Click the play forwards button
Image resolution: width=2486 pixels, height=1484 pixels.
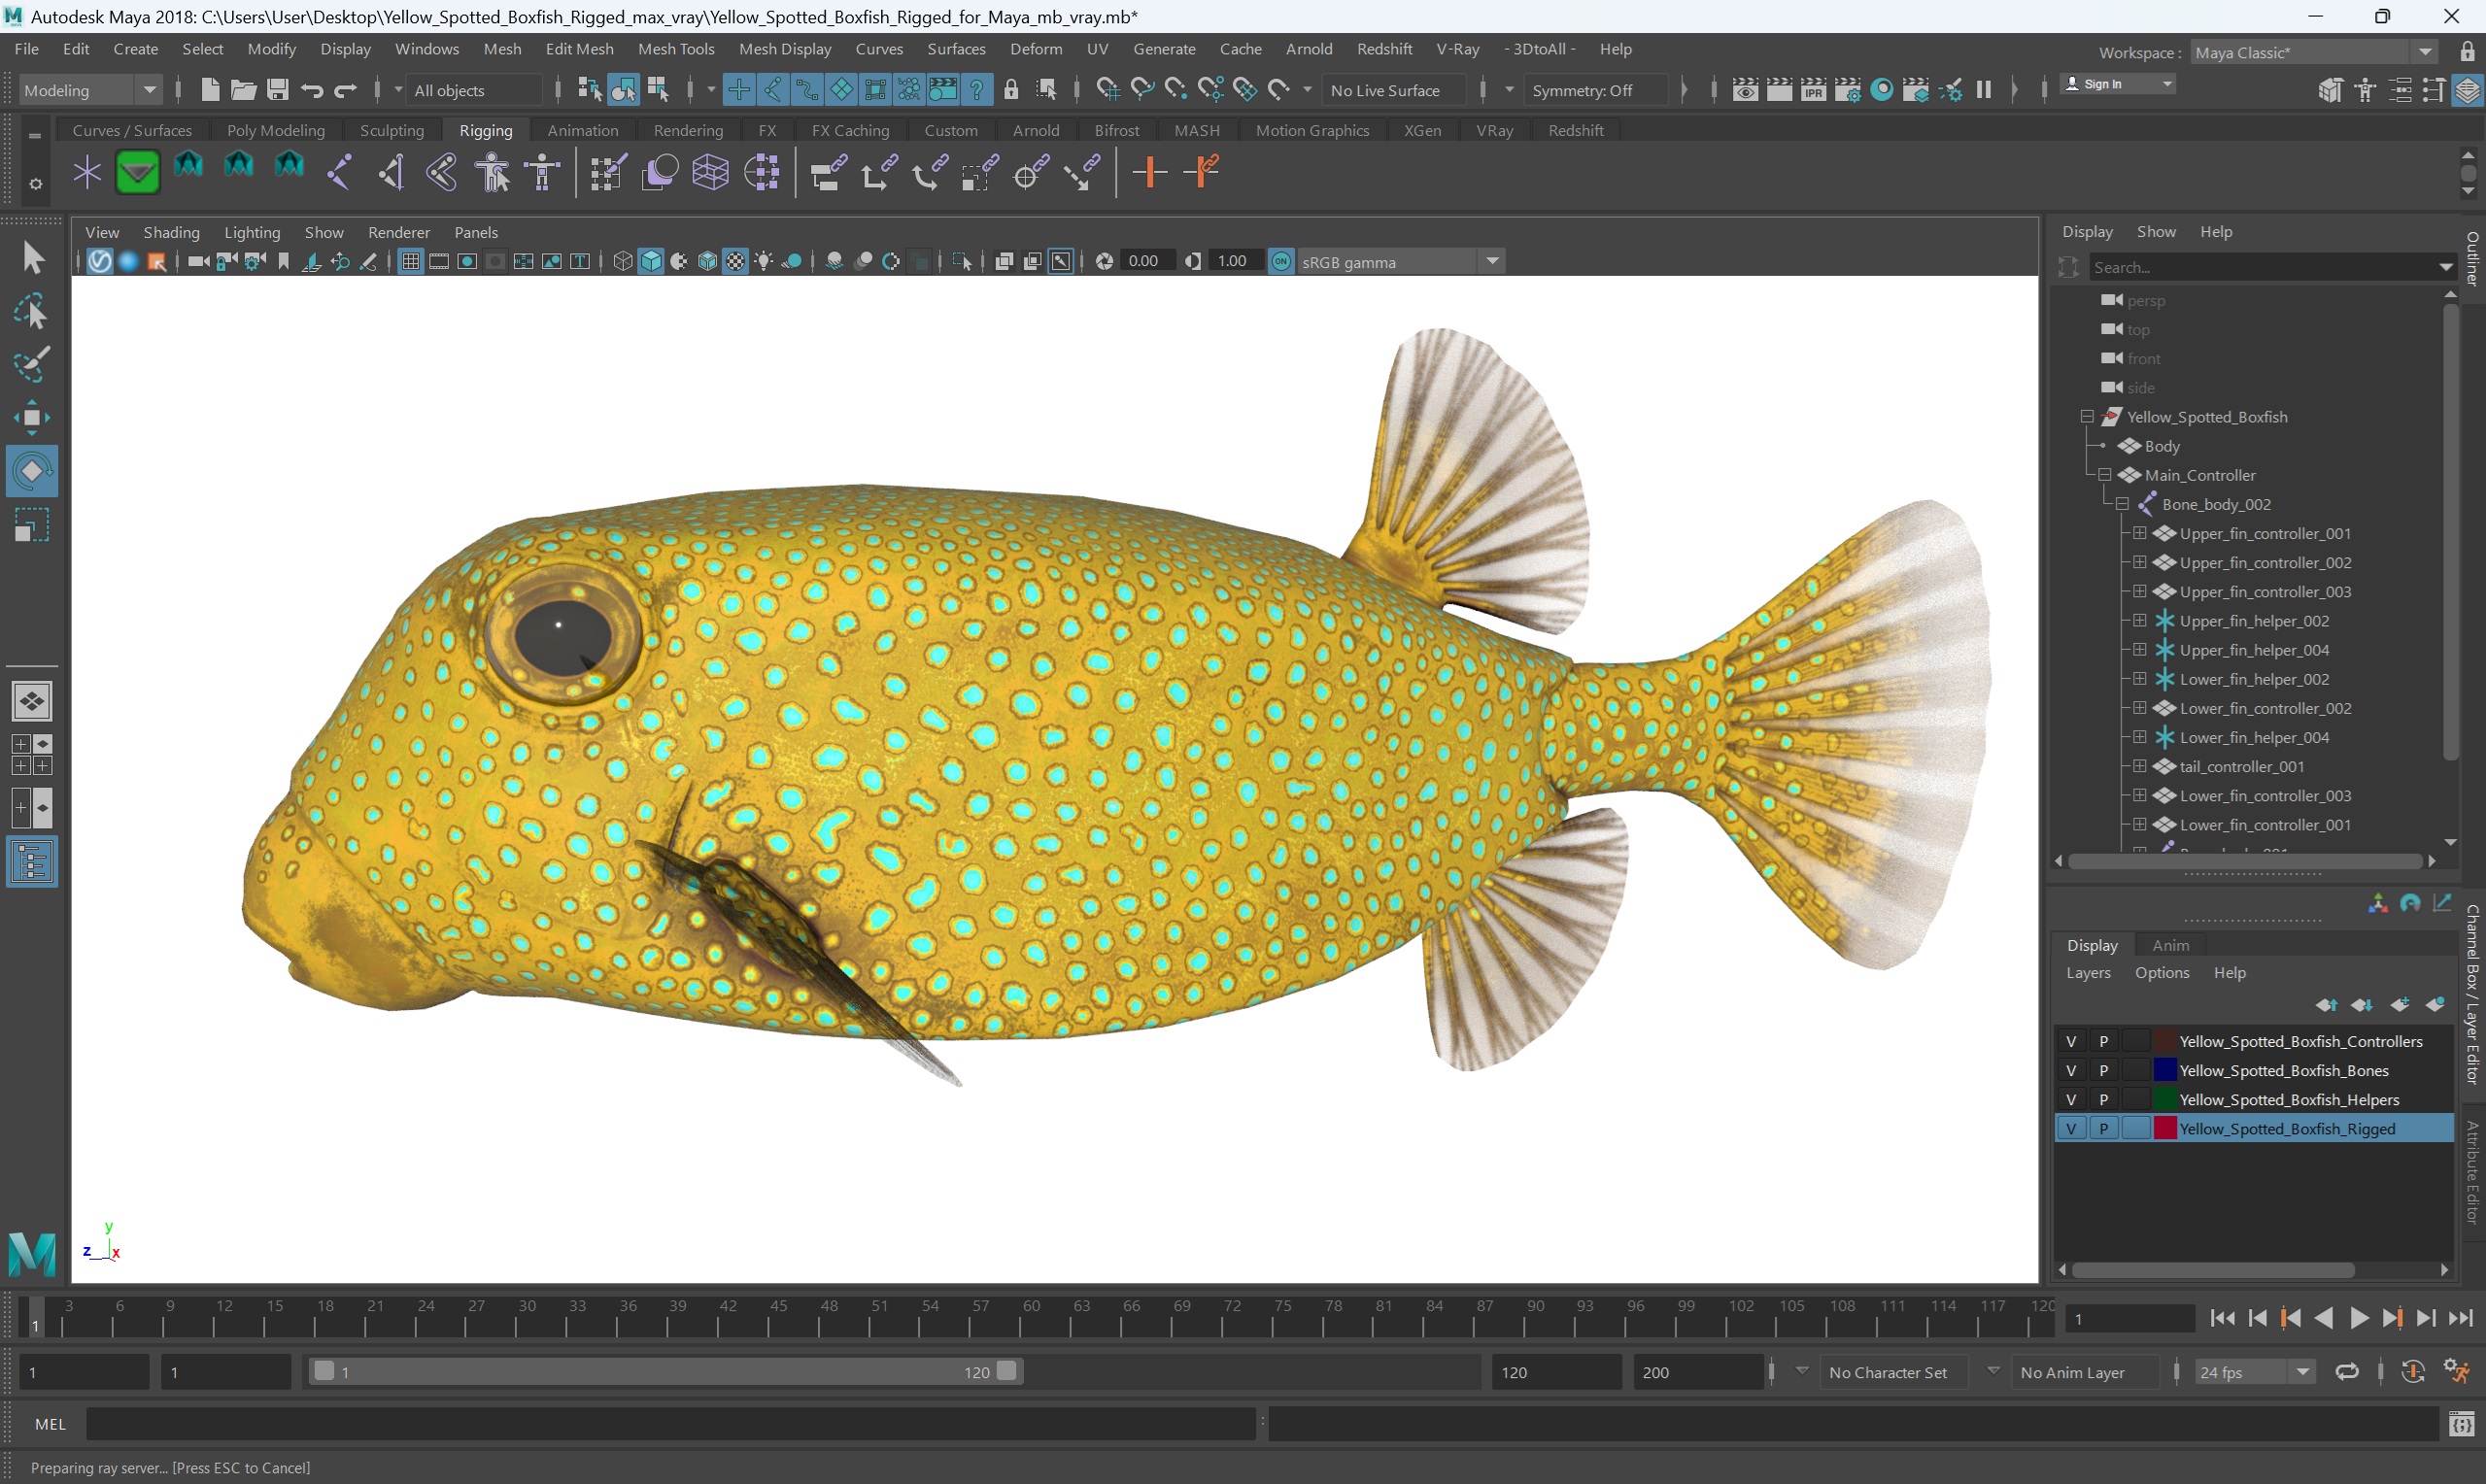click(x=2357, y=1318)
